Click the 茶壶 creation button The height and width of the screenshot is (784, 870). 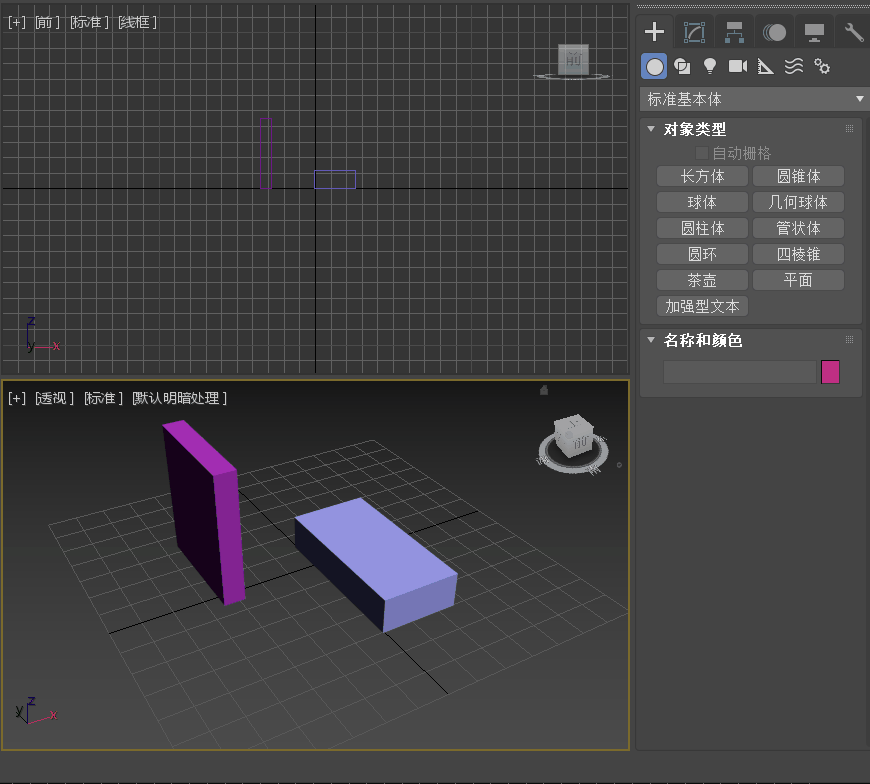(x=701, y=280)
